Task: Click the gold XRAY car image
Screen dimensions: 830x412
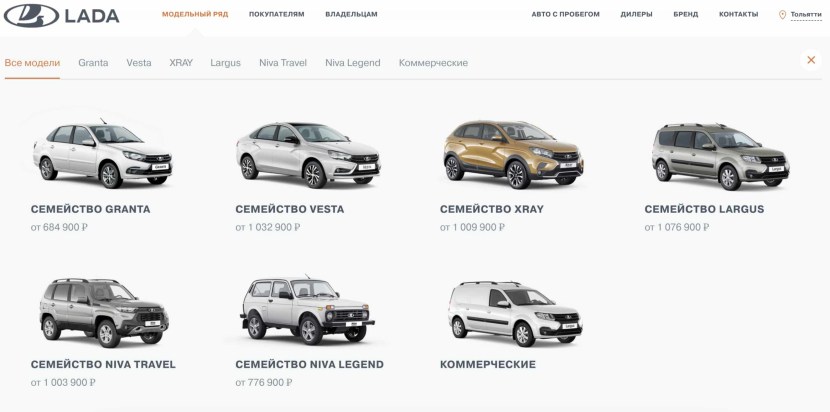Action: point(512,154)
